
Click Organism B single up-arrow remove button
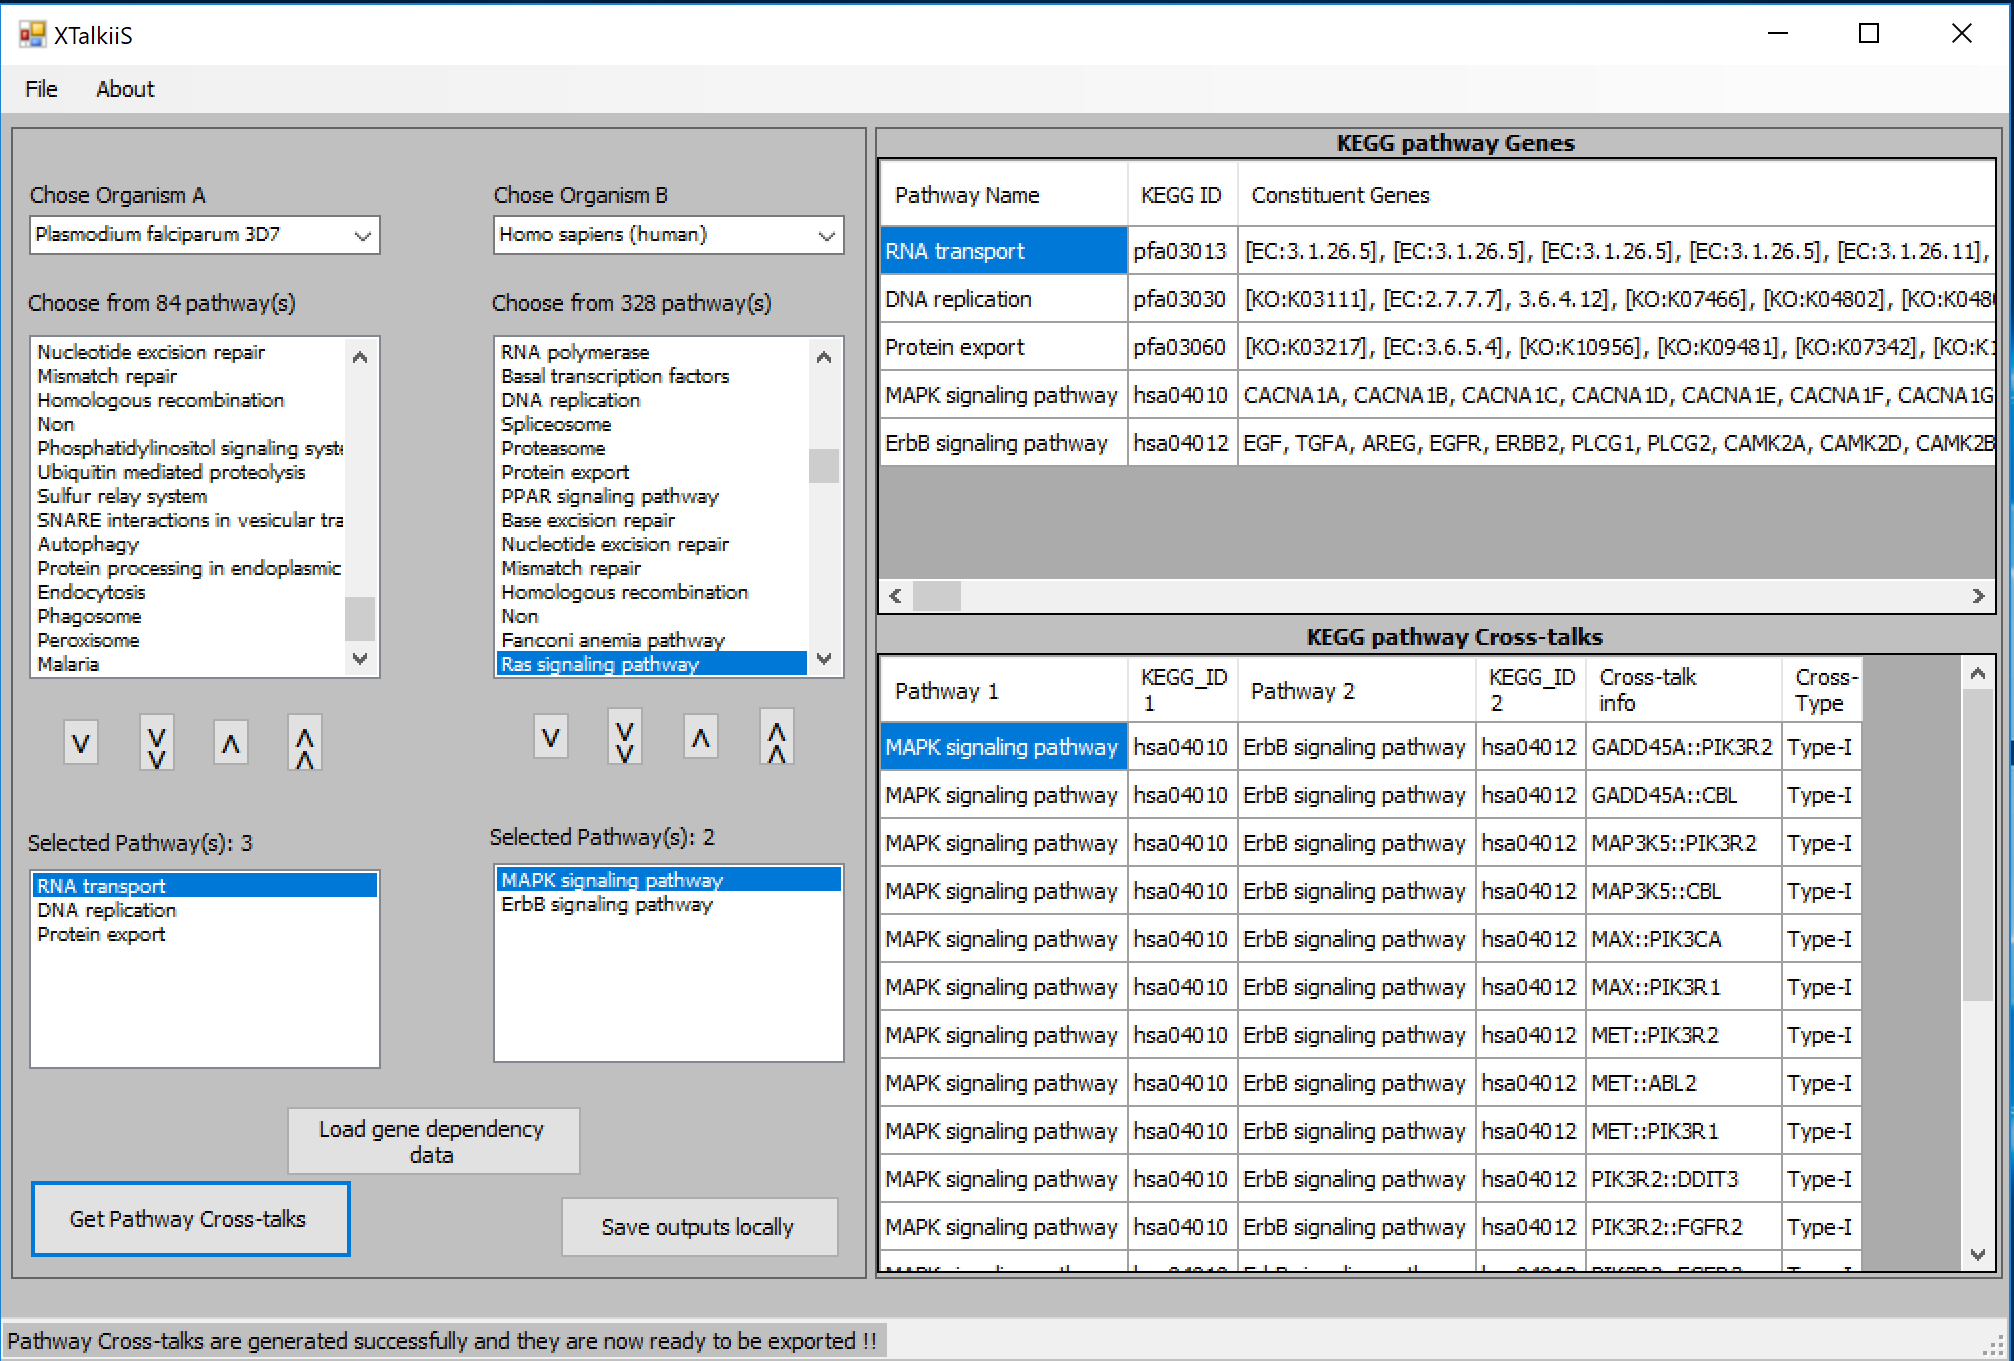tap(701, 738)
